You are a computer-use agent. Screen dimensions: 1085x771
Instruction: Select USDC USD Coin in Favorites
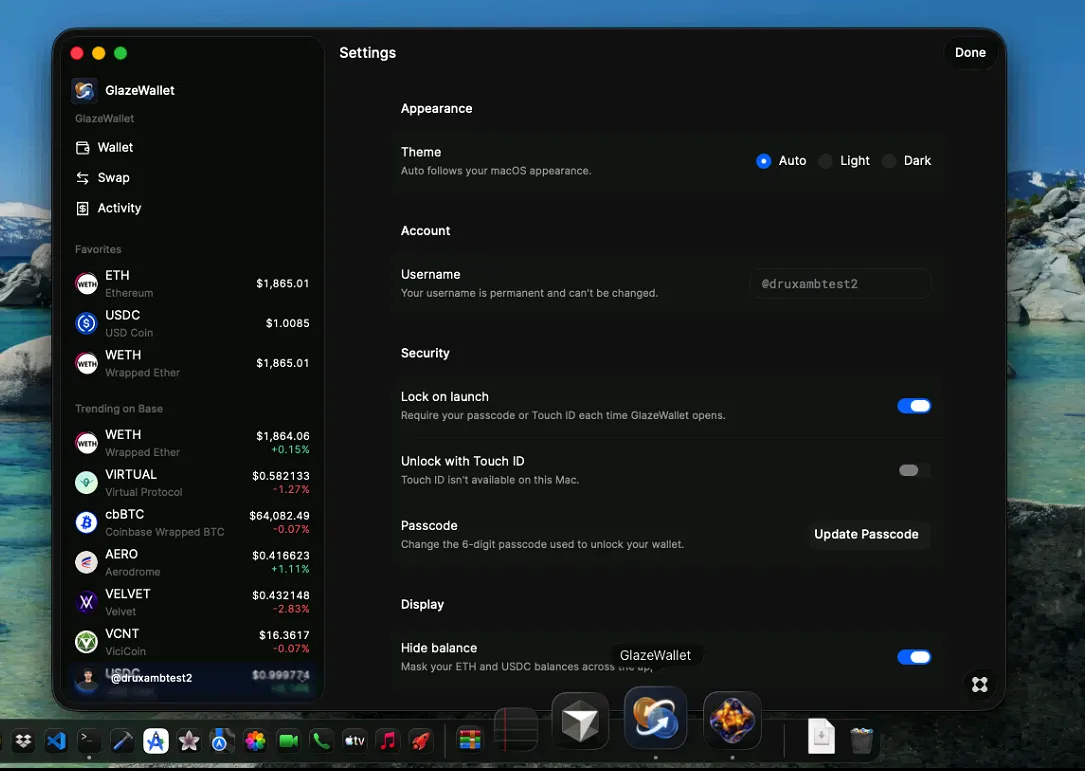[192, 323]
